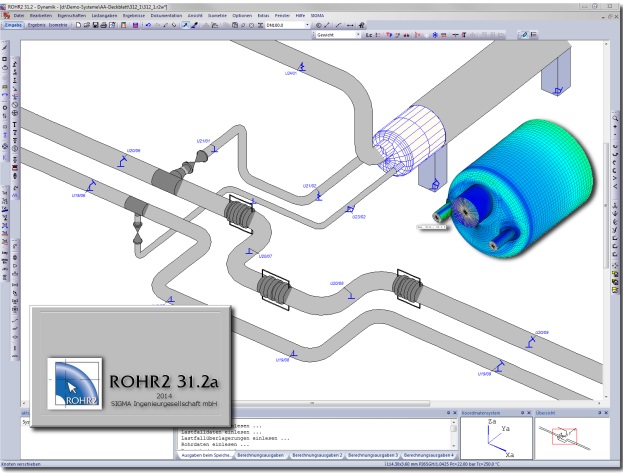Click the double-headed arrow measure icon
The image size is (623, 473).
[x=350, y=25]
